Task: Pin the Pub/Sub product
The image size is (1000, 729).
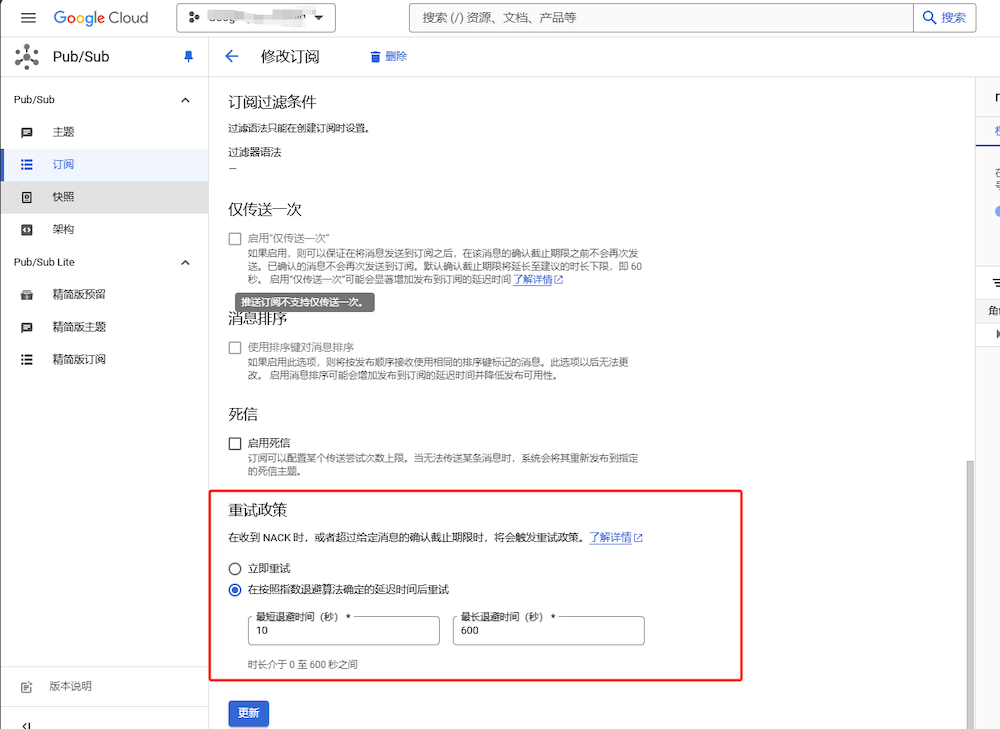Action: coord(188,57)
